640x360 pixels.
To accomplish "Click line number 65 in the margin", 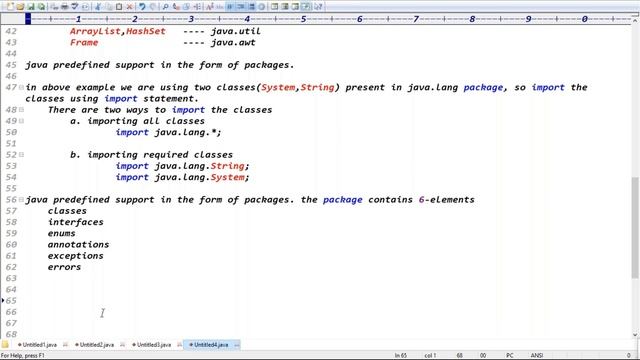I will [11, 301].
